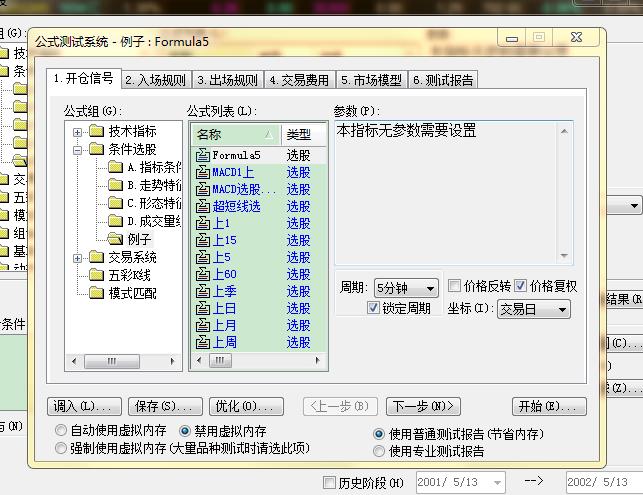Click the 条件选股 folder icon
This screenshot has height=495, width=643.
click(x=96, y=149)
